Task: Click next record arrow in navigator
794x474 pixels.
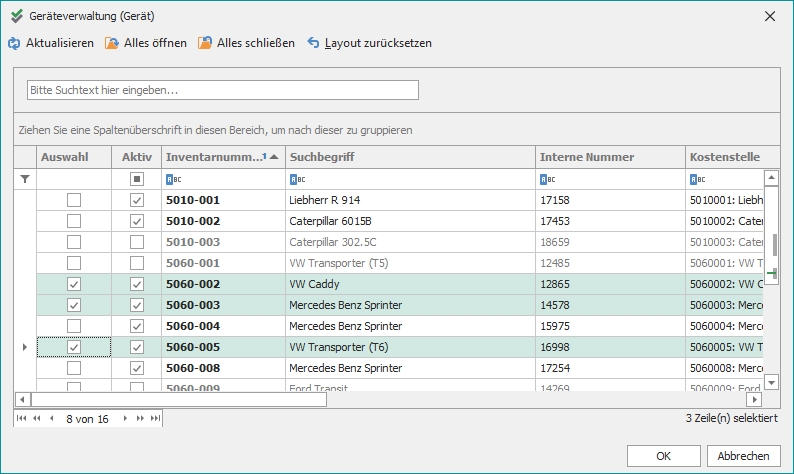Action: click(x=126, y=419)
